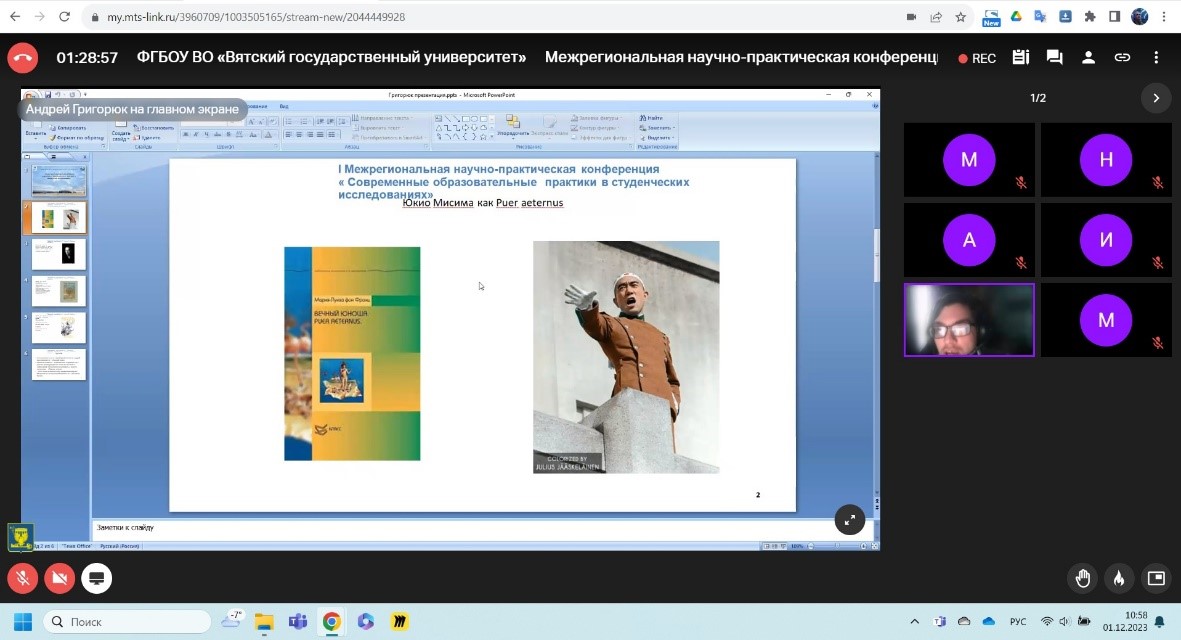This screenshot has width=1181, height=640.
Task: Open Microsoft Teams from the taskbar
Action: [x=298, y=622]
